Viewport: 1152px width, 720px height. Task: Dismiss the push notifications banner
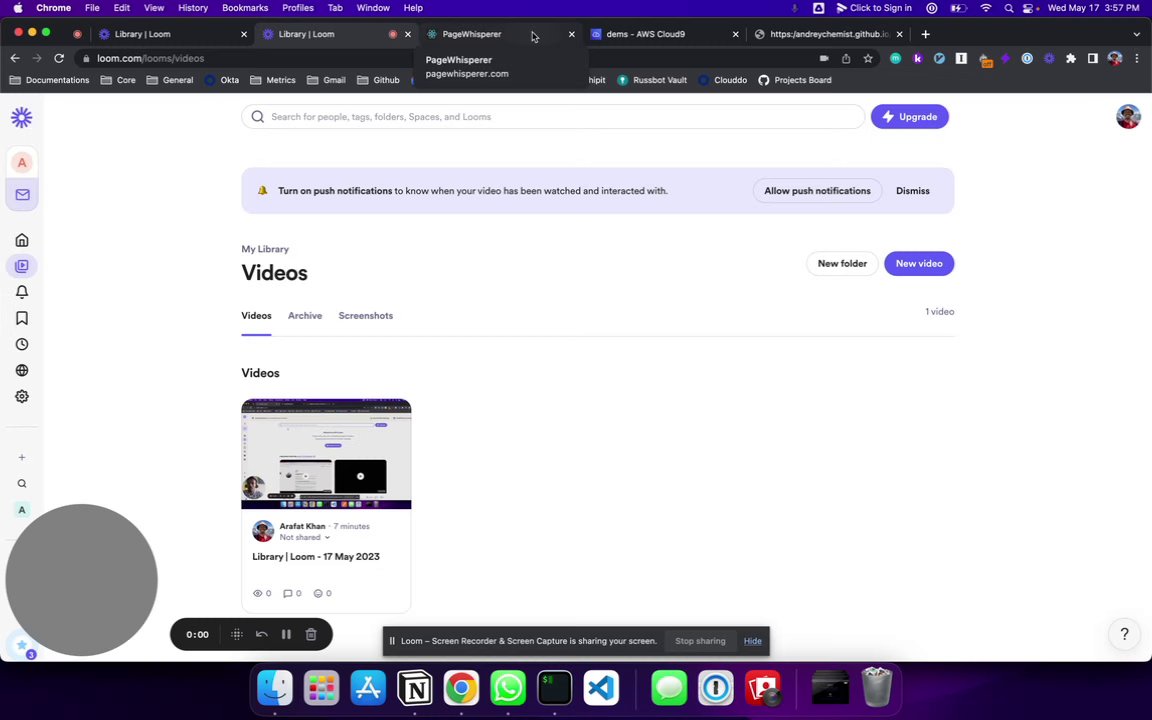[x=912, y=191]
